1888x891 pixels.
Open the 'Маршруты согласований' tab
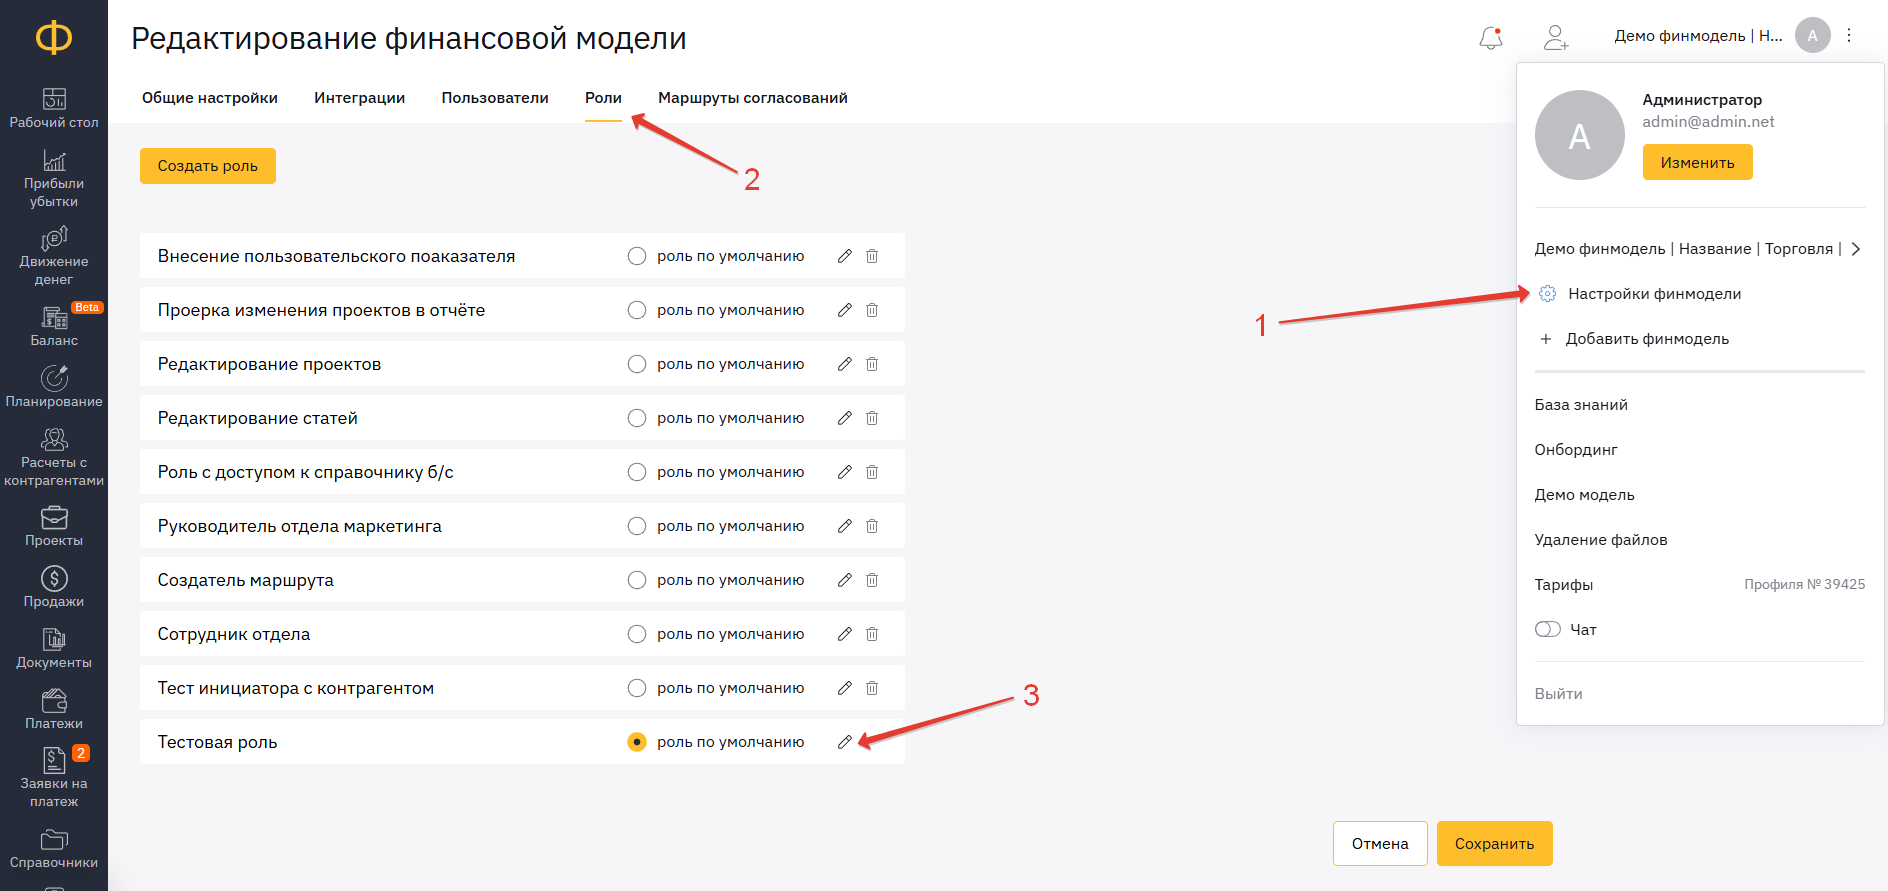coord(752,98)
